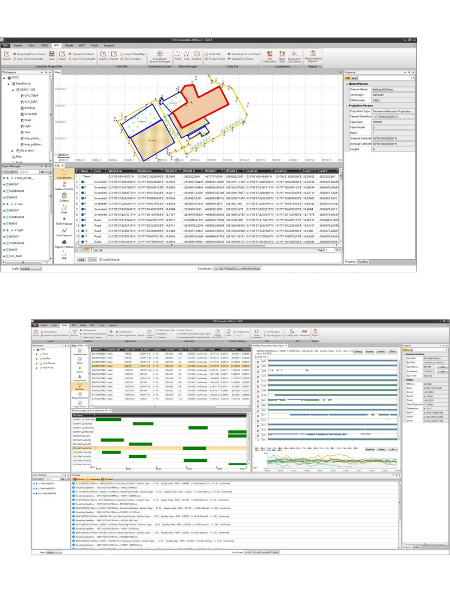
Task: Select Repeat Baseline in lower window side list
Action: click(80, 395)
